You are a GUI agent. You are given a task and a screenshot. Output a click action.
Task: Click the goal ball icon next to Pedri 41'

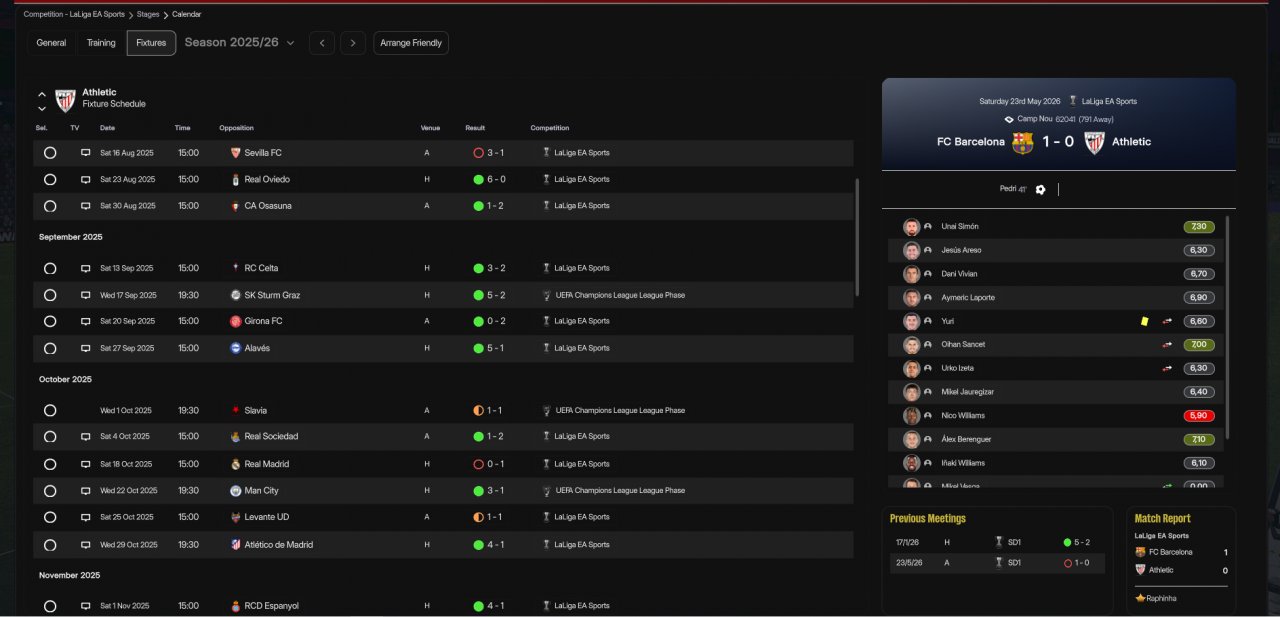click(1040, 189)
